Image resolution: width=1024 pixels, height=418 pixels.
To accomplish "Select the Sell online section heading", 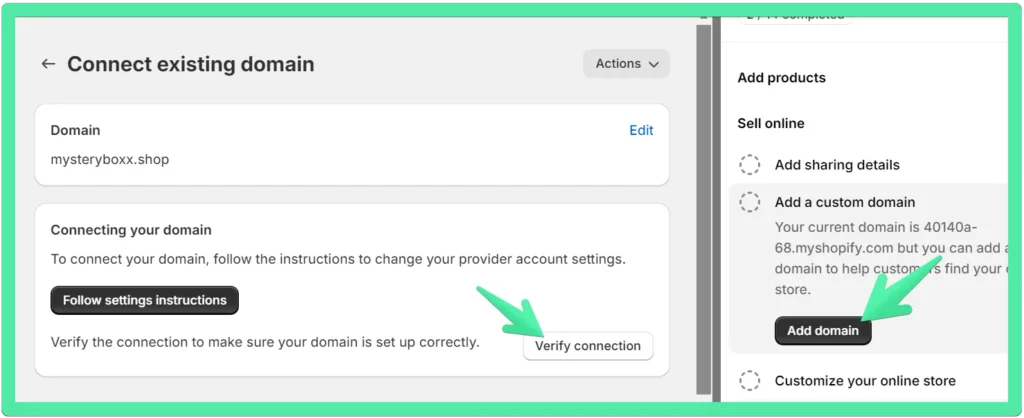I will pos(771,123).
